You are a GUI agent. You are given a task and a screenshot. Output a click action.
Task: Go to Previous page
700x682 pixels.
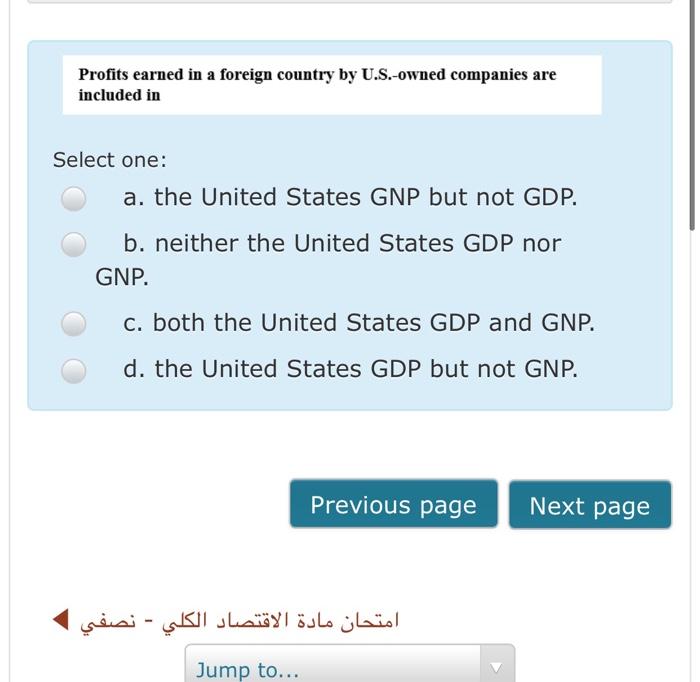393,504
